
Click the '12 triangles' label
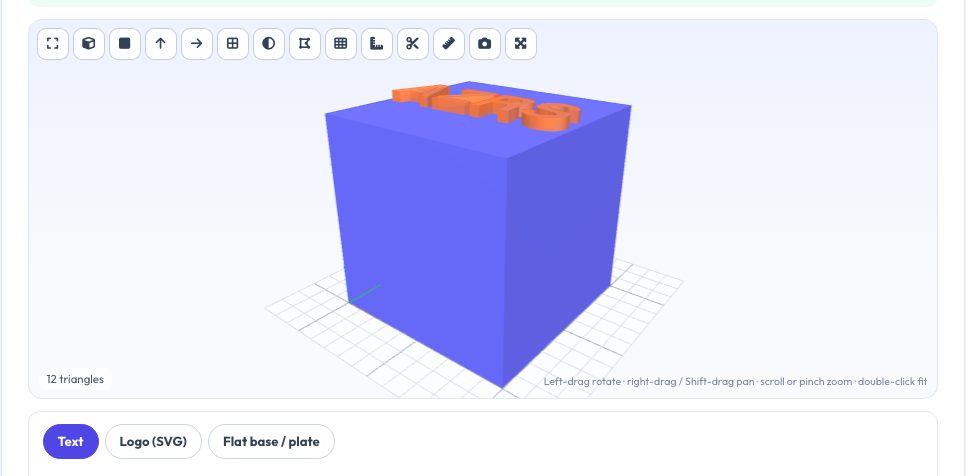coord(75,379)
